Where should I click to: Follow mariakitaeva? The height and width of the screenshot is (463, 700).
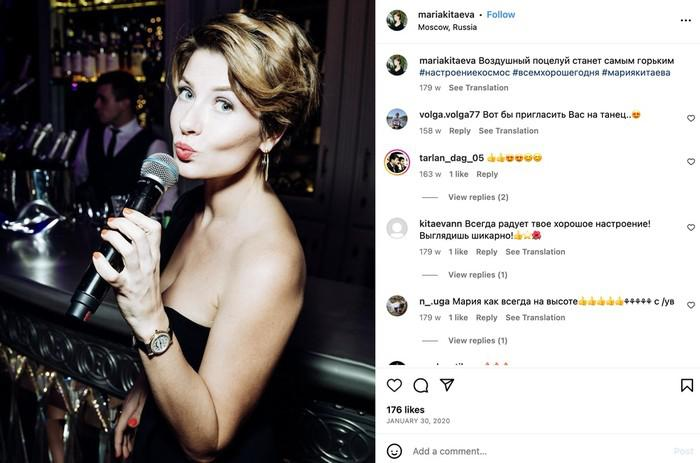(x=500, y=15)
